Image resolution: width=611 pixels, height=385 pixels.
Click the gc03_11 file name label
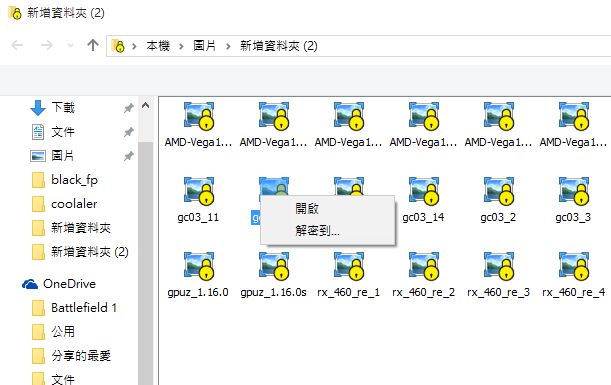198,217
